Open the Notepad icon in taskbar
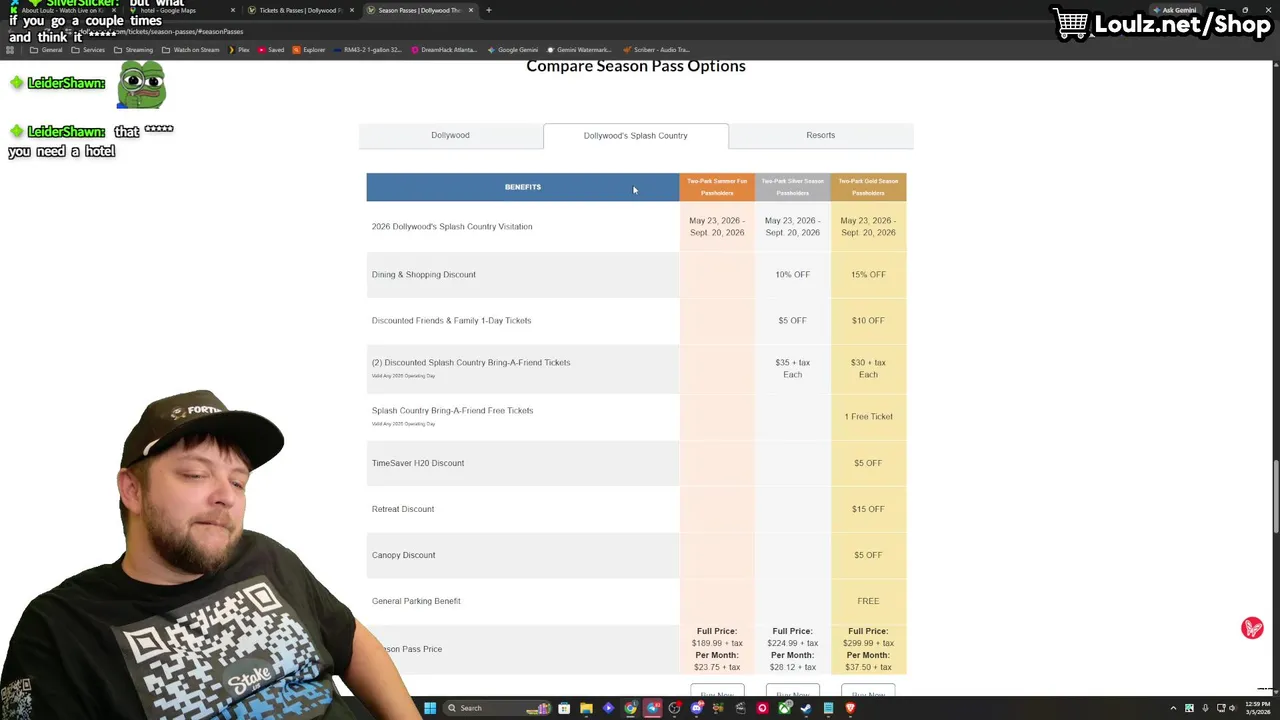The height and width of the screenshot is (720, 1280). (x=828, y=708)
